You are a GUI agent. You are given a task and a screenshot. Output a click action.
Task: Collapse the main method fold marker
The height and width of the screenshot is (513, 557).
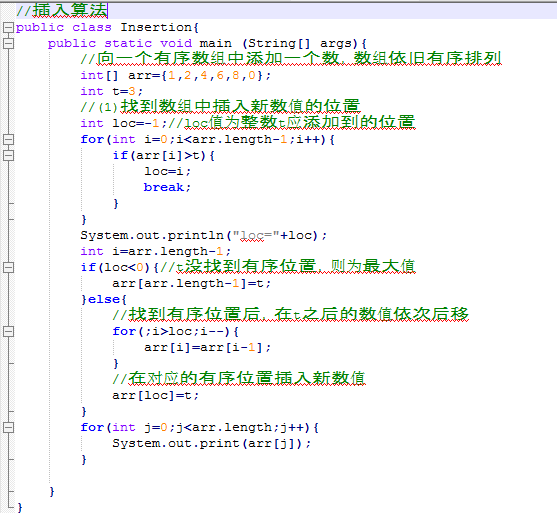click(x=8, y=43)
